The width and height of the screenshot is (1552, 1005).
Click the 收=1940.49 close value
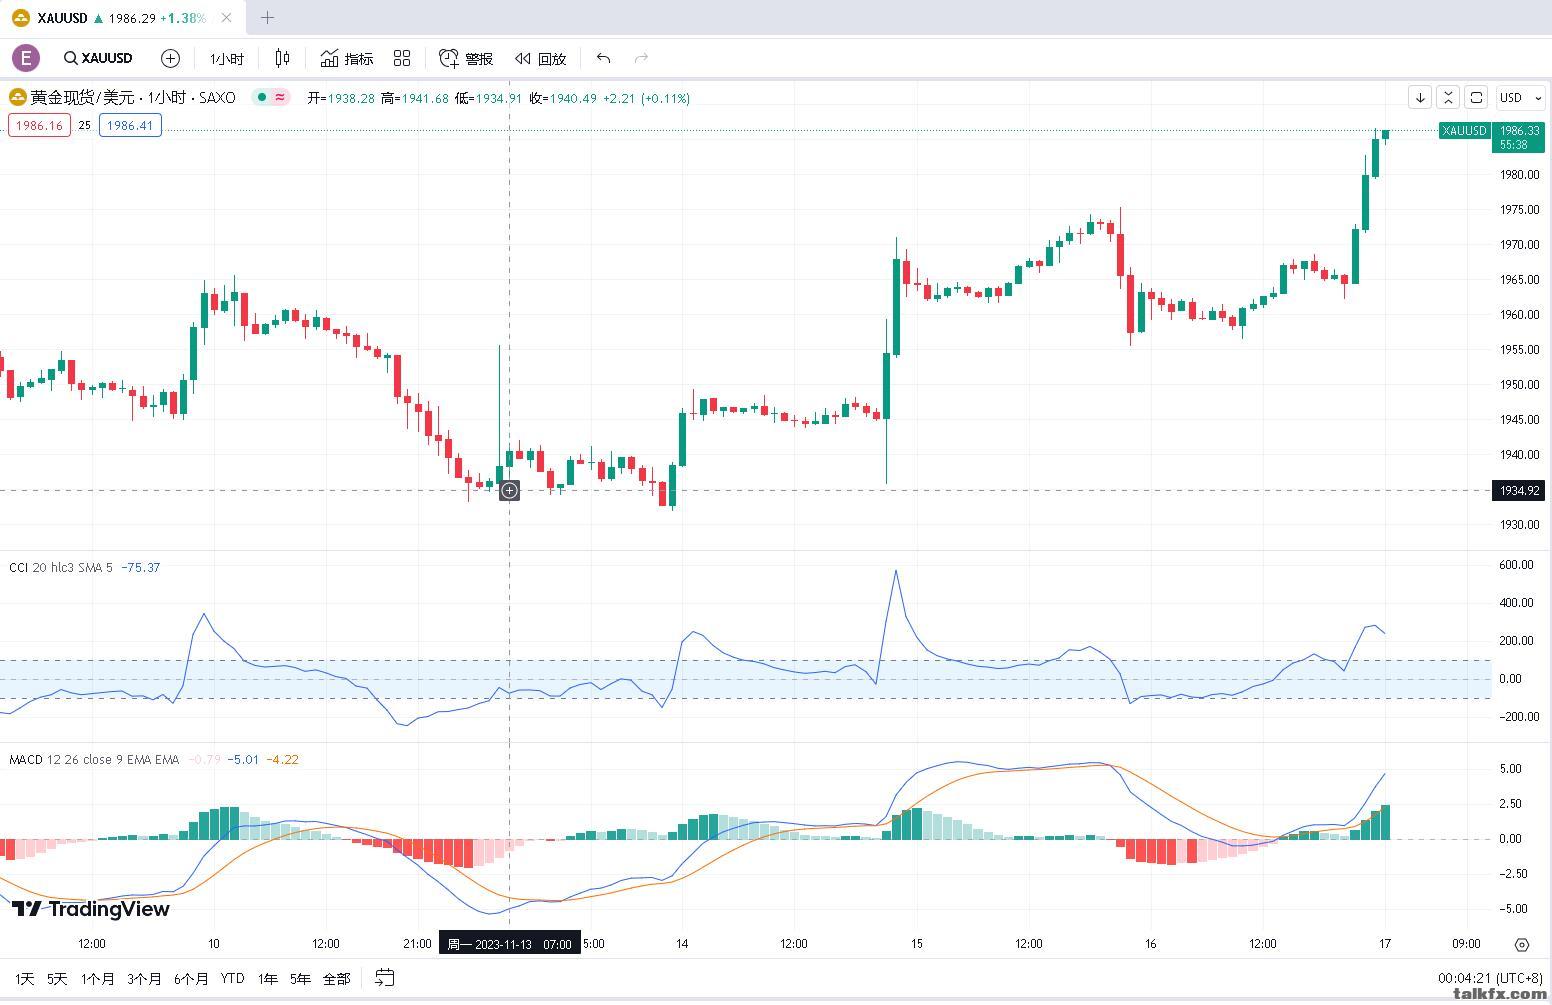(563, 98)
